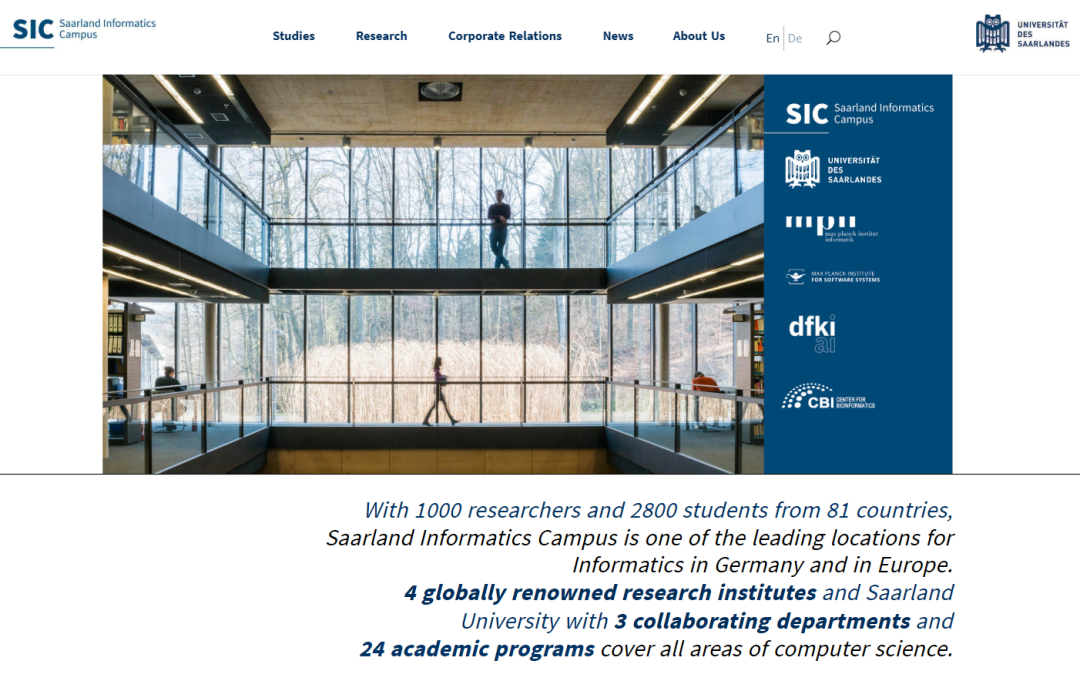1080x681 pixels.
Task: Open the search magnifier icon
Action: tap(833, 38)
